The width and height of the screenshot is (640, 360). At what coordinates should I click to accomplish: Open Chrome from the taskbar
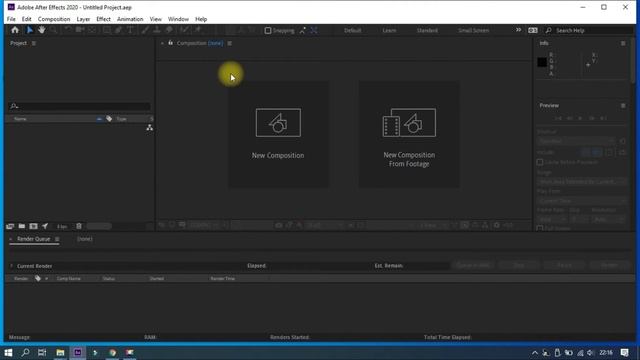coord(112,352)
